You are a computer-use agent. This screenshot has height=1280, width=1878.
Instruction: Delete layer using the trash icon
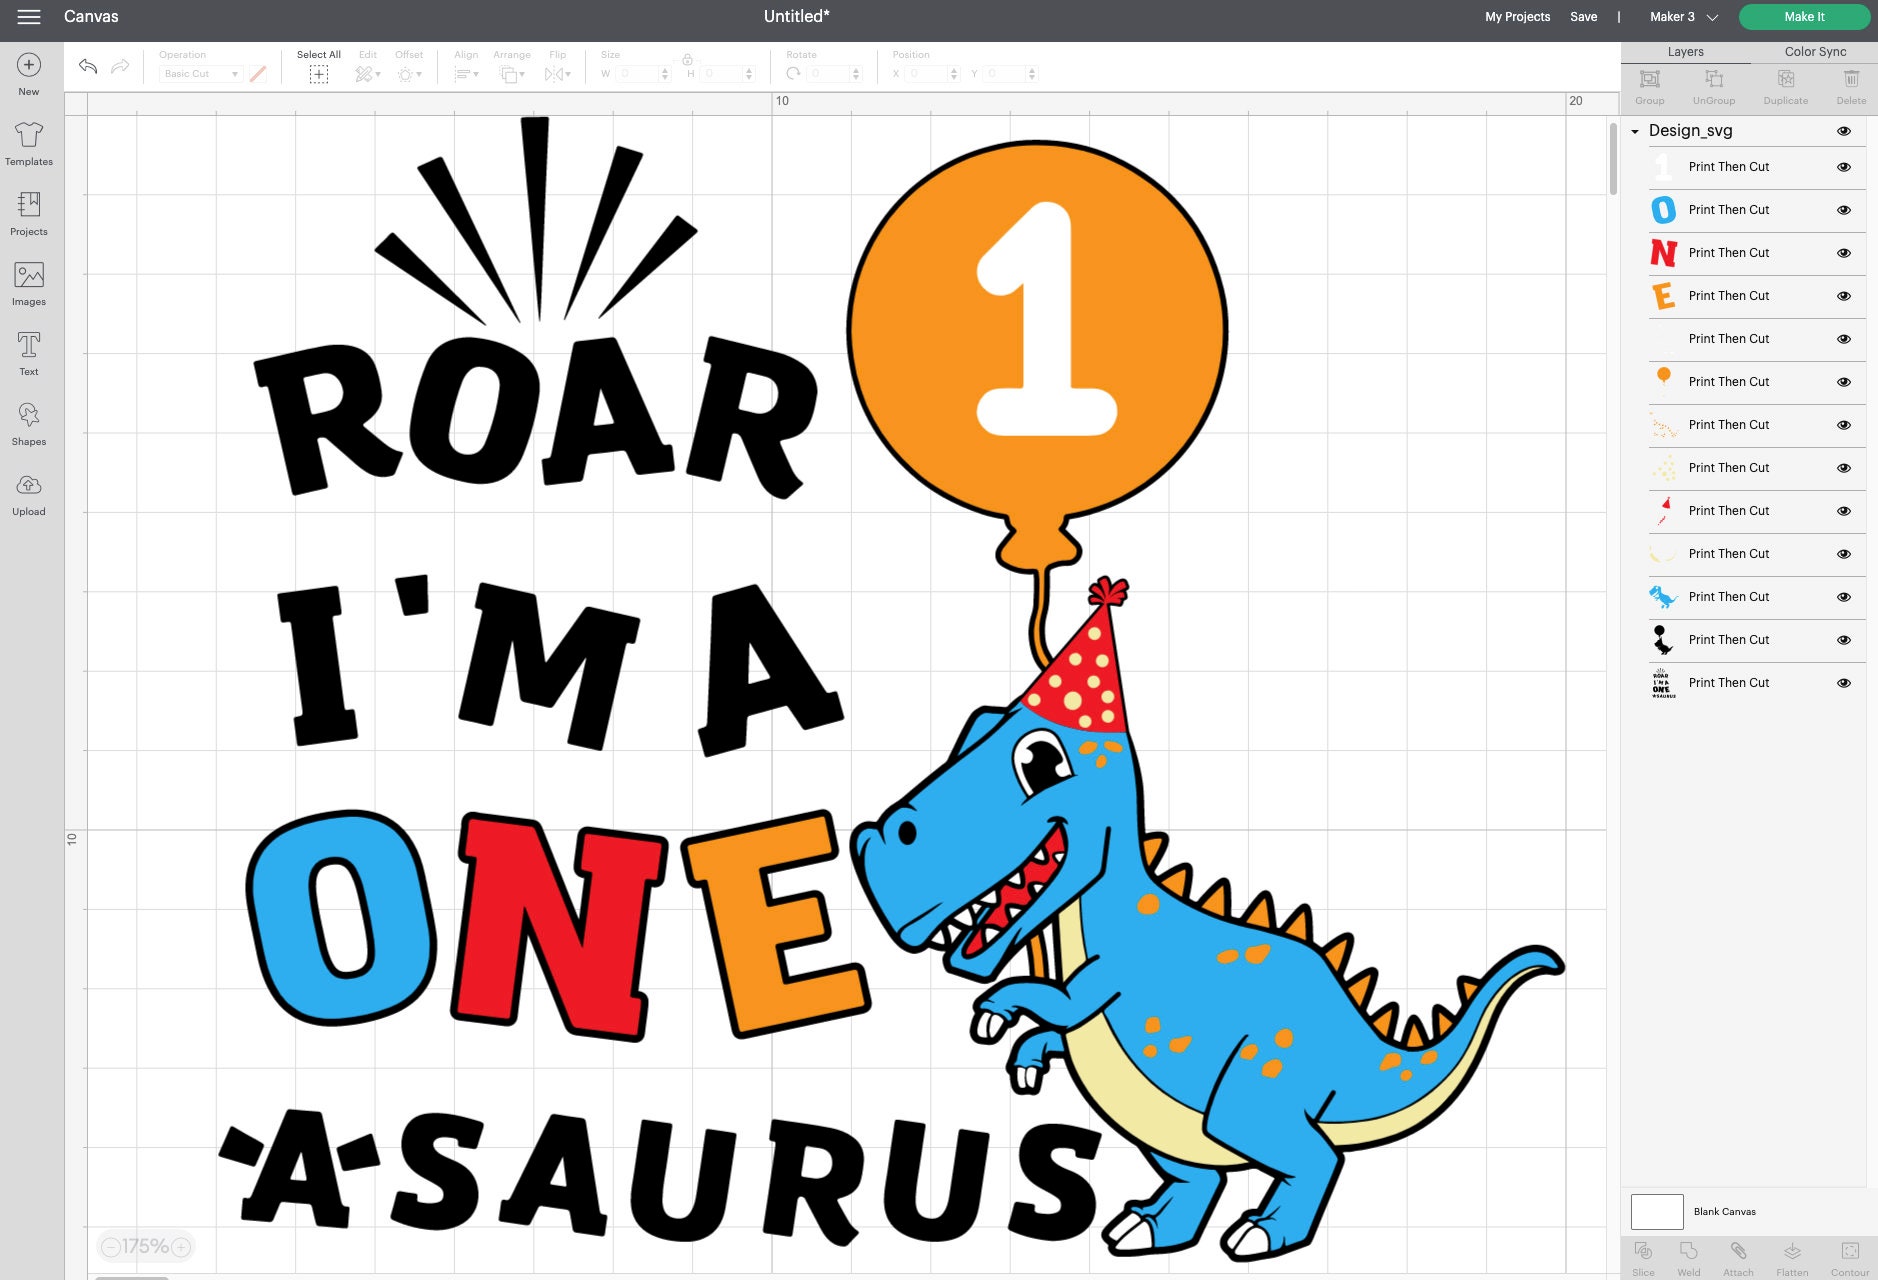tap(1851, 85)
